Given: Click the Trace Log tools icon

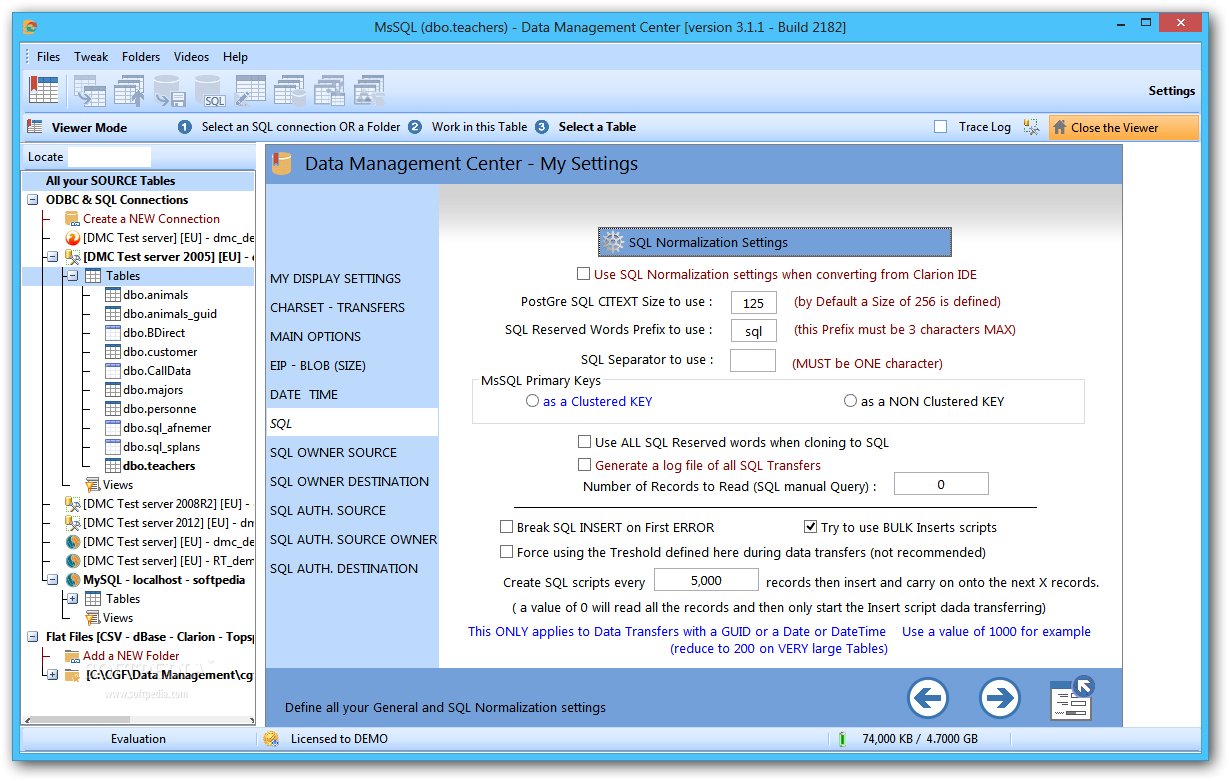Looking at the screenshot, I should 1031,127.
